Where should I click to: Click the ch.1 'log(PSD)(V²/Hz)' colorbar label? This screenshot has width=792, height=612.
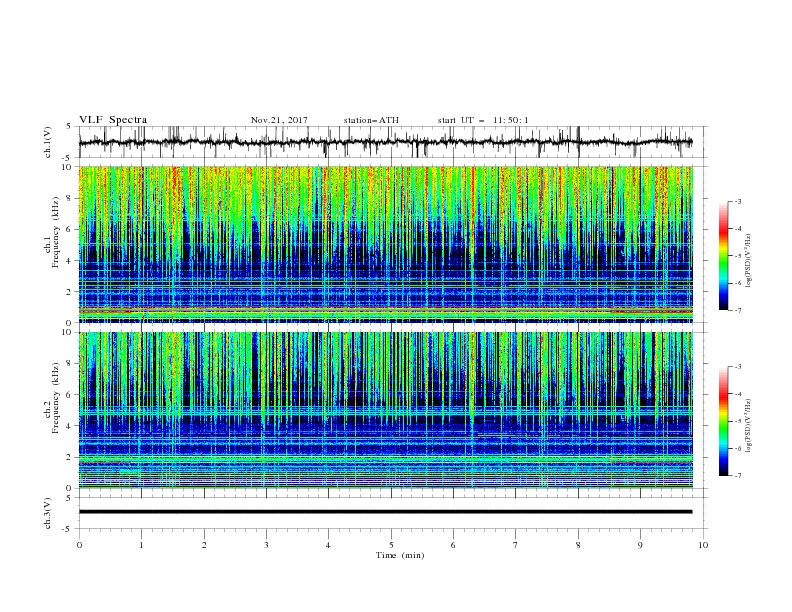pyautogui.click(x=749, y=261)
